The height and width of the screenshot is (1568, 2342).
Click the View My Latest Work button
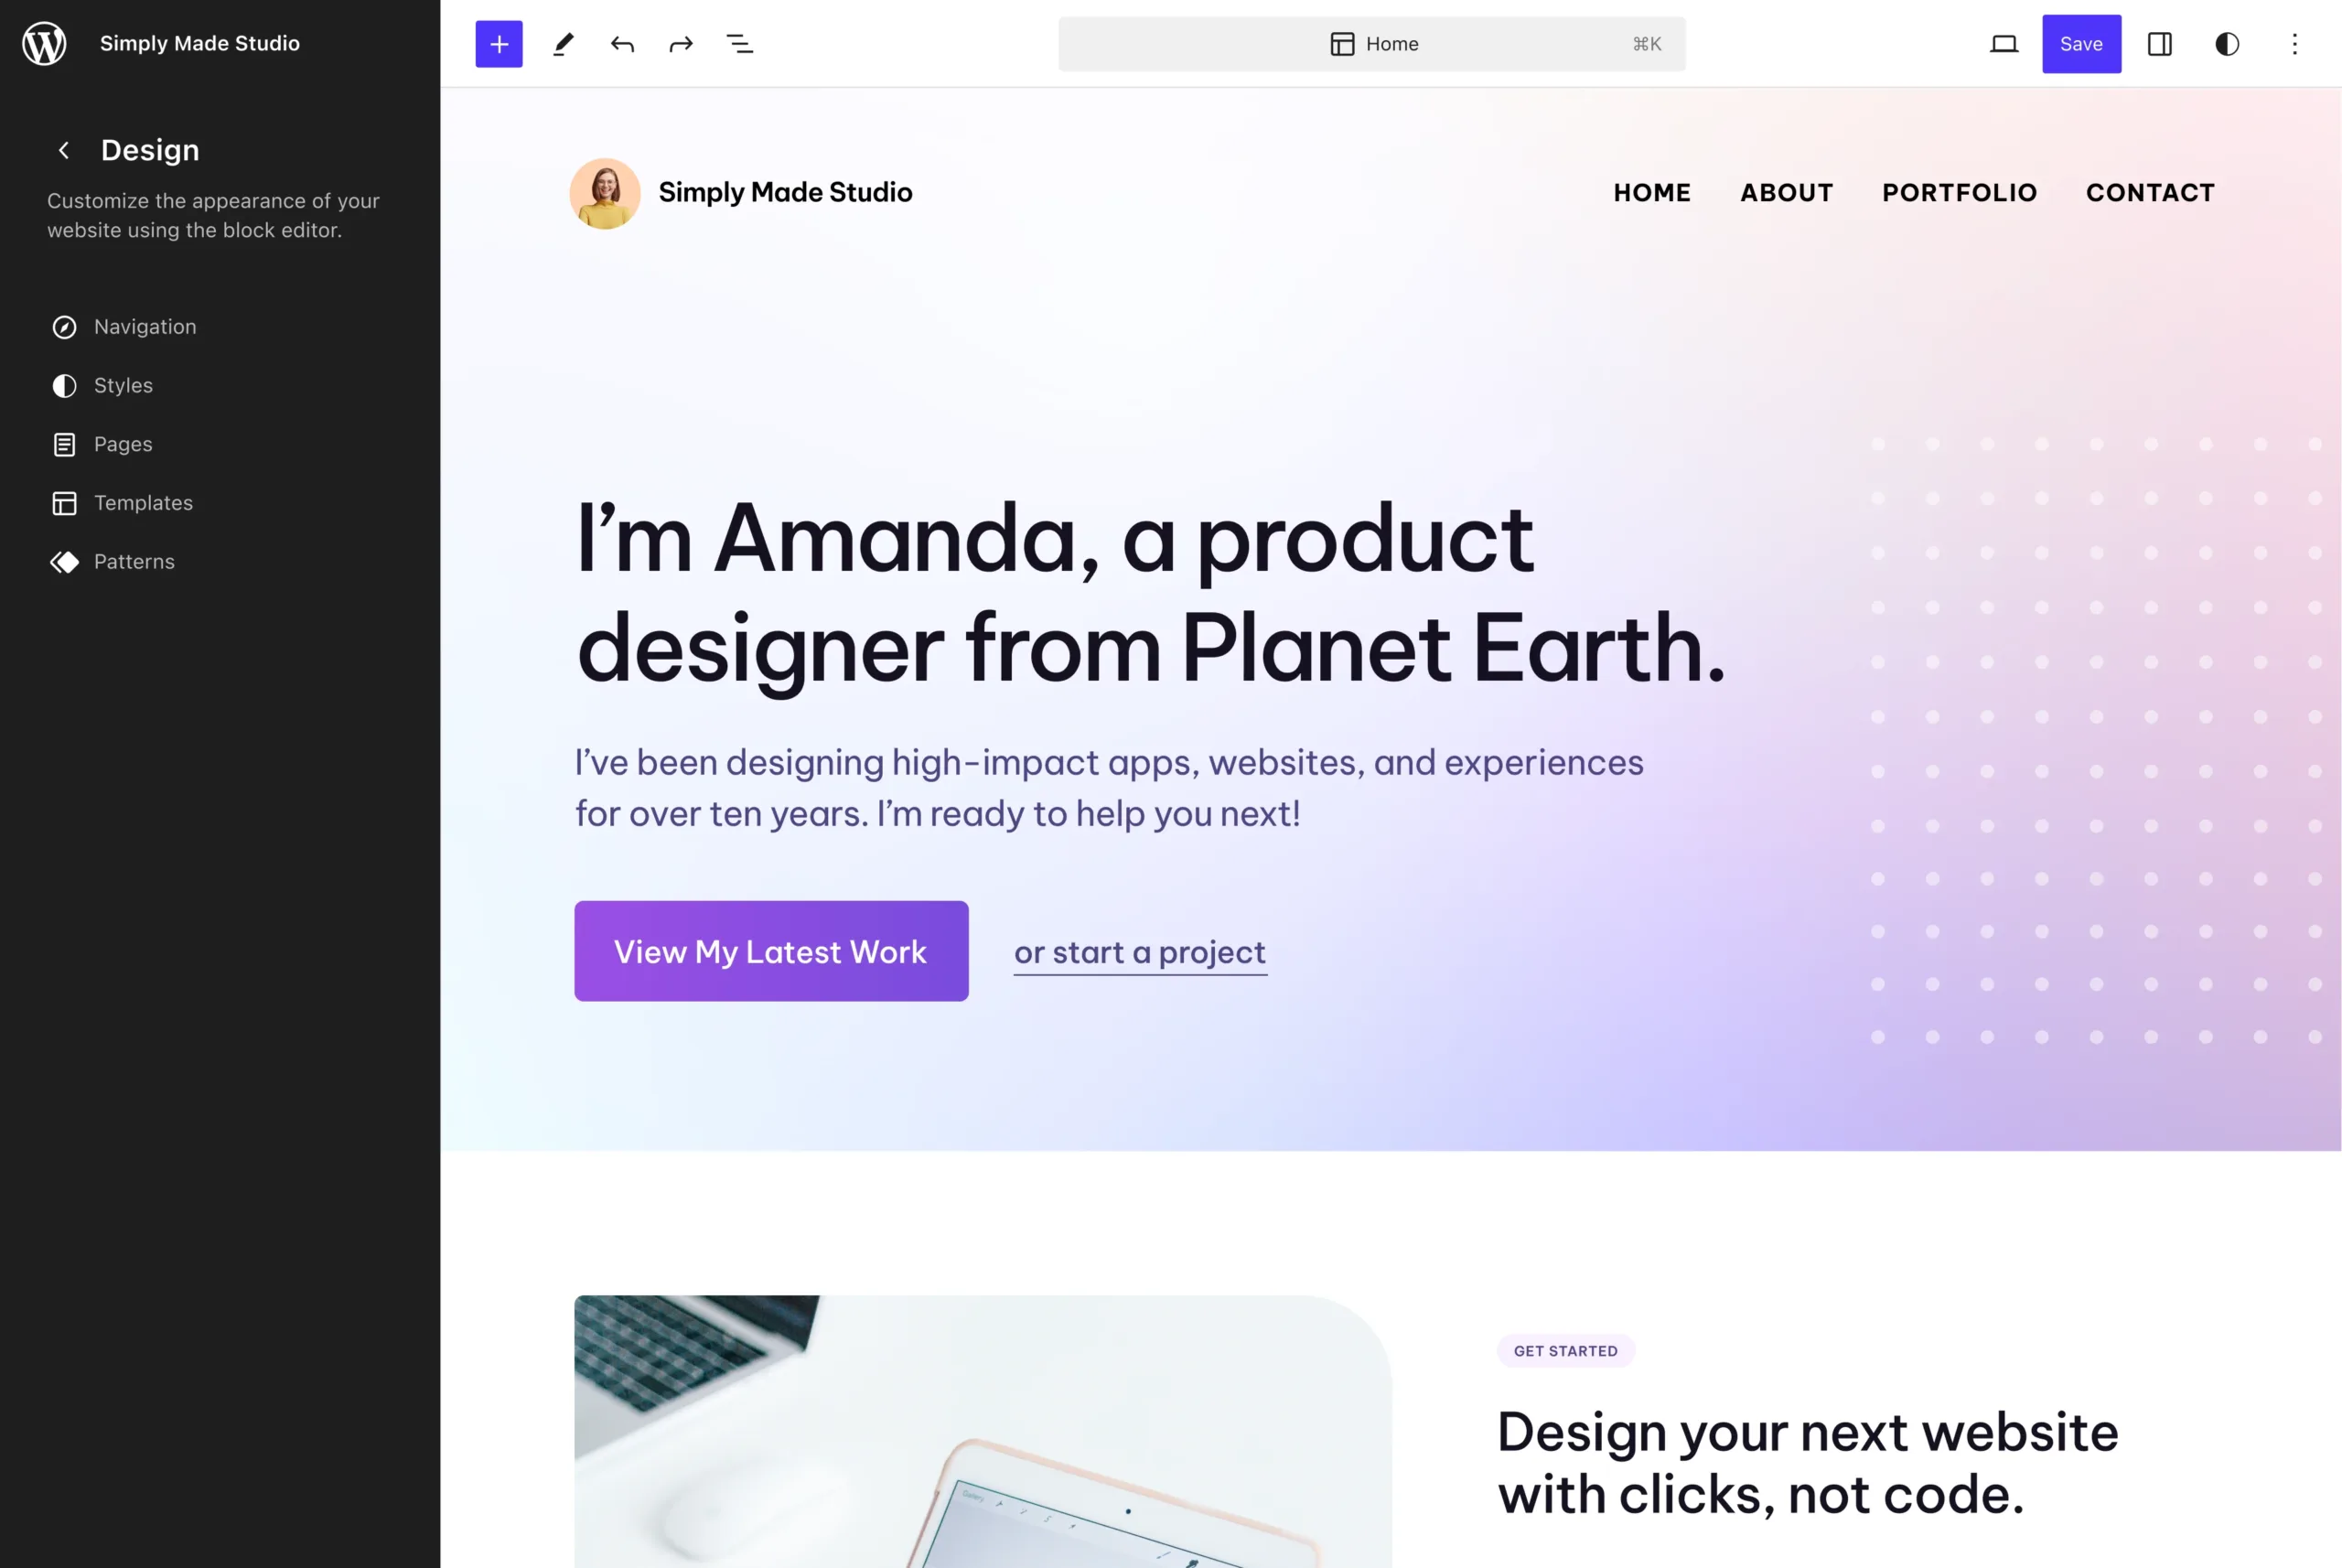tap(770, 950)
